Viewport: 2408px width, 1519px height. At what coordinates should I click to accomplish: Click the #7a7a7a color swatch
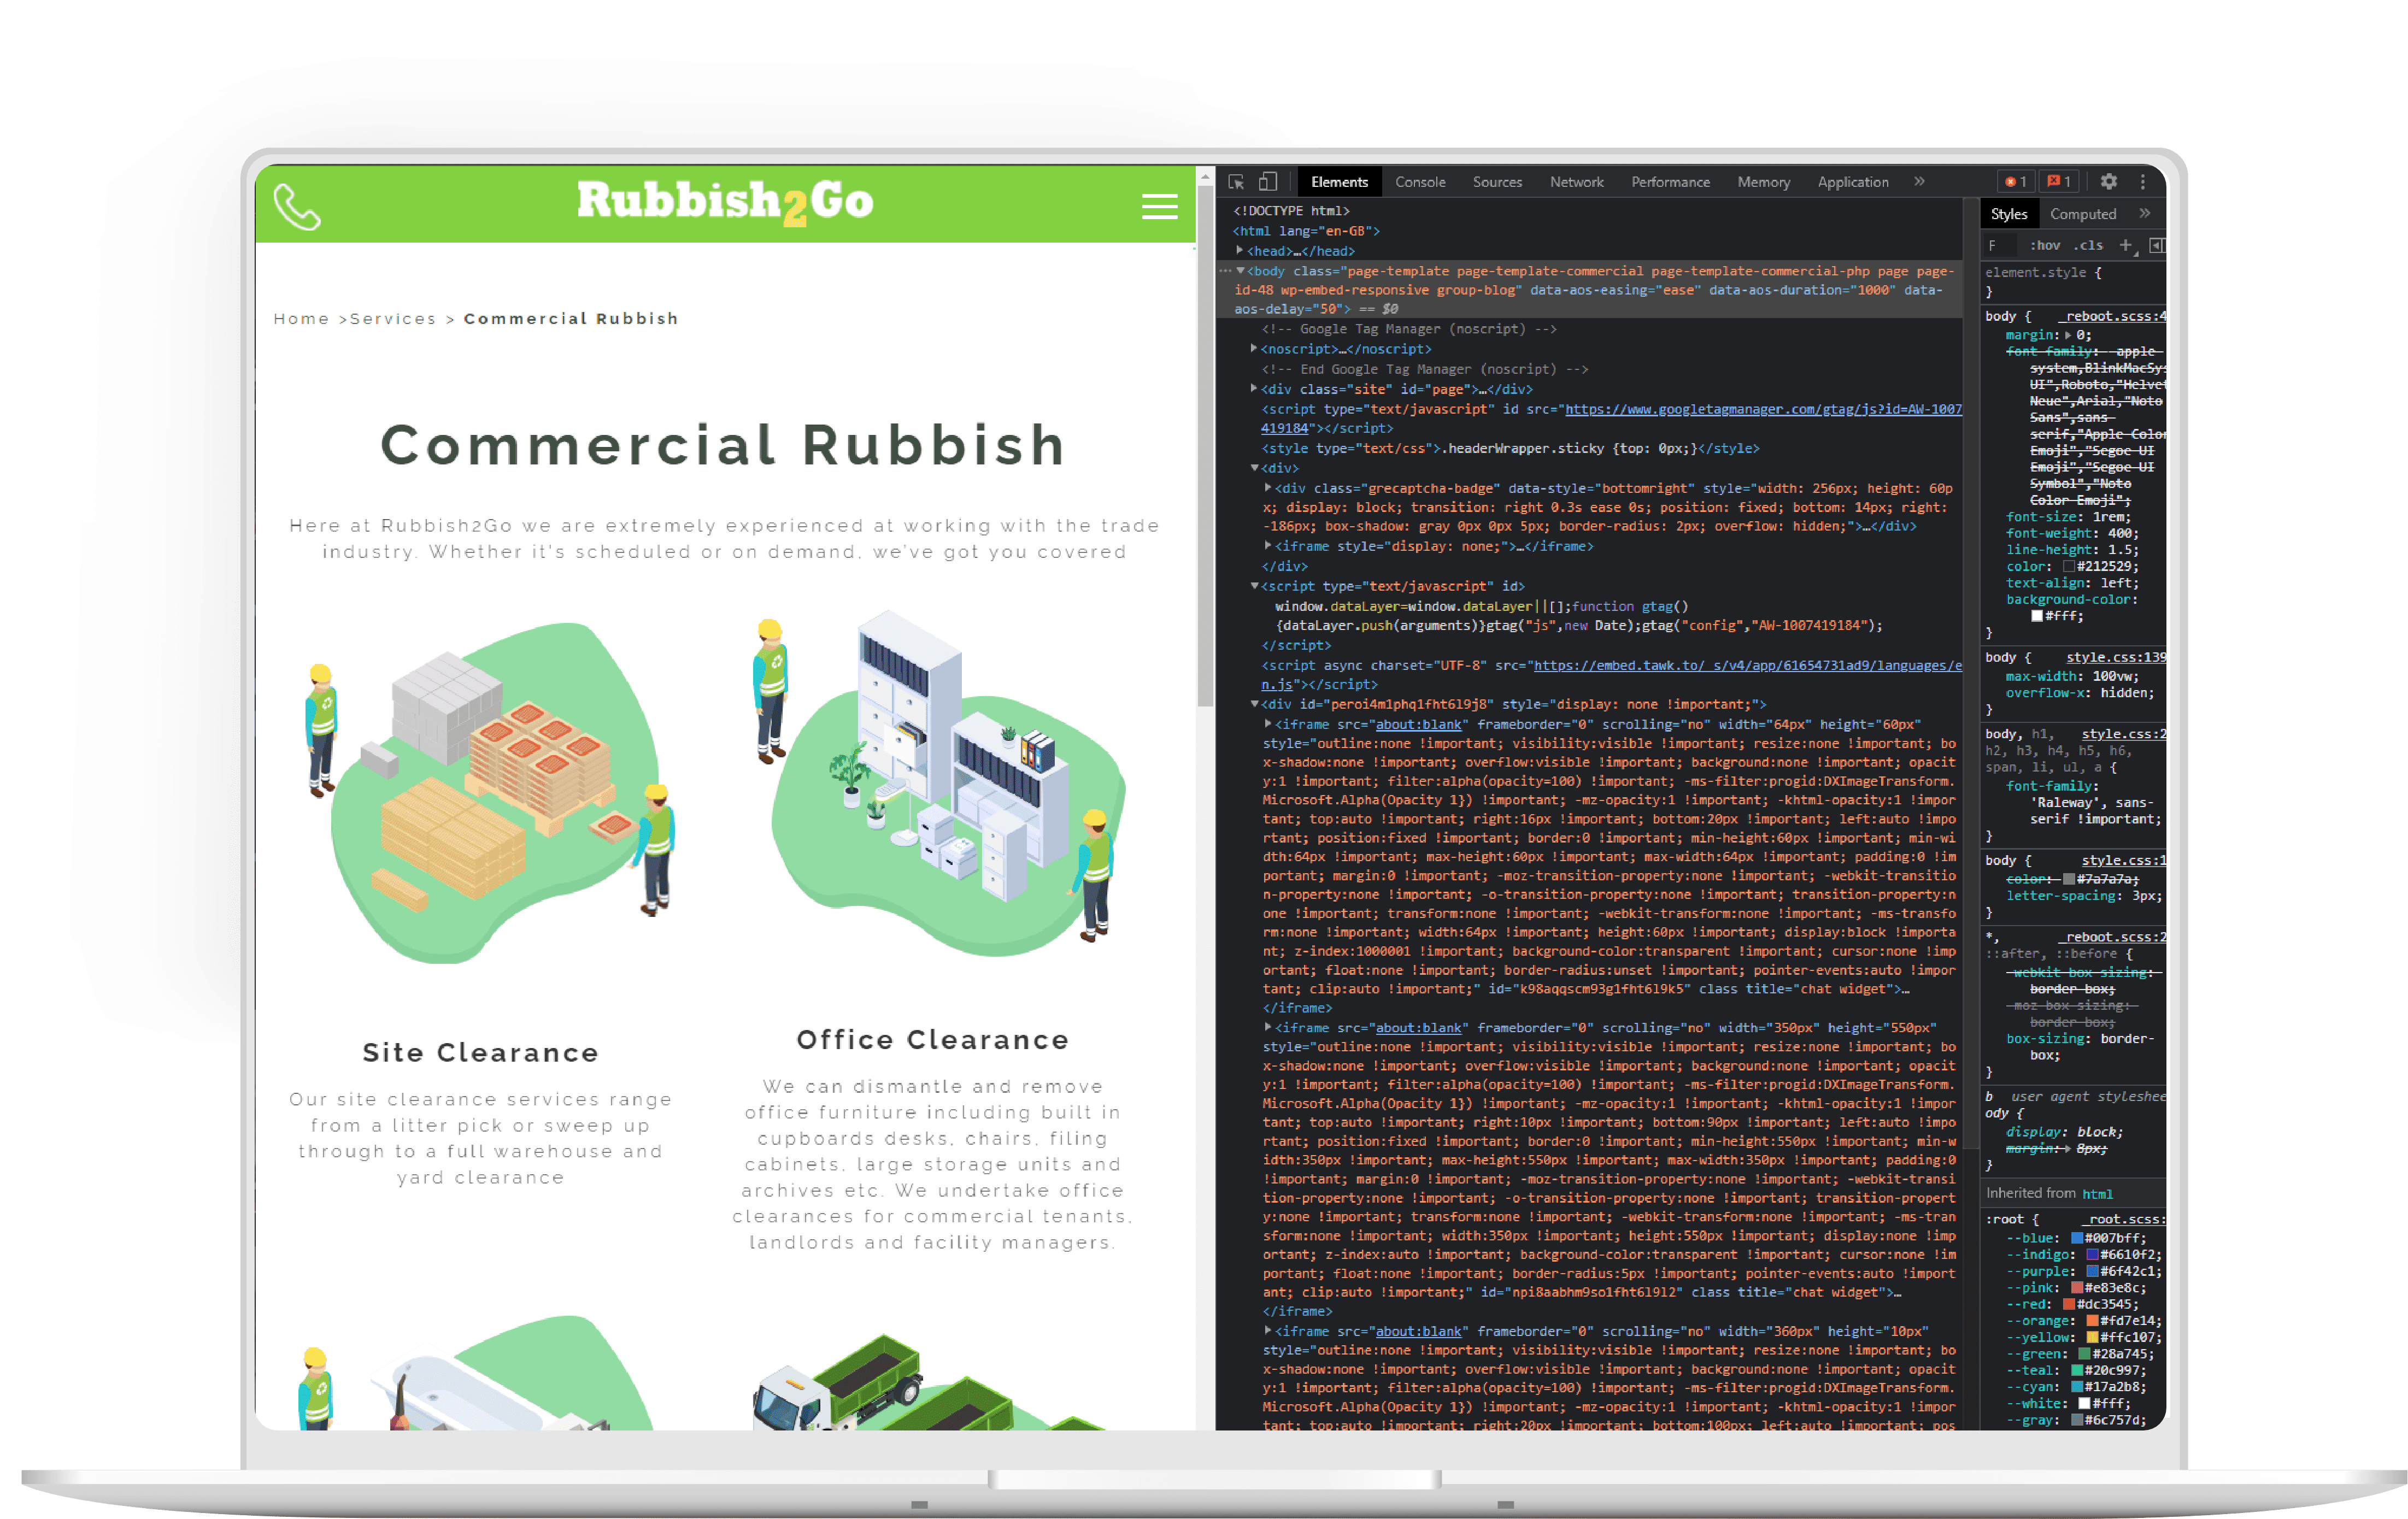[x=2068, y=880]
